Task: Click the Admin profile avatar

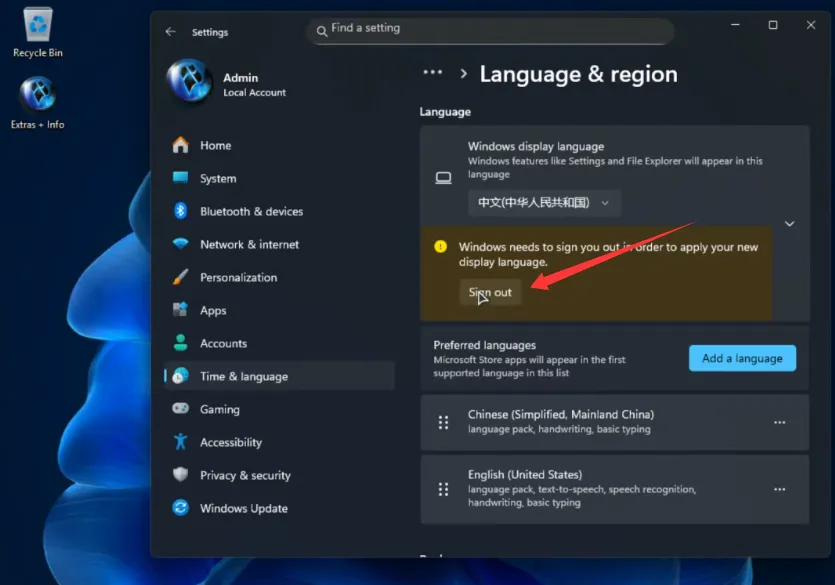Action: coord(189,83)
